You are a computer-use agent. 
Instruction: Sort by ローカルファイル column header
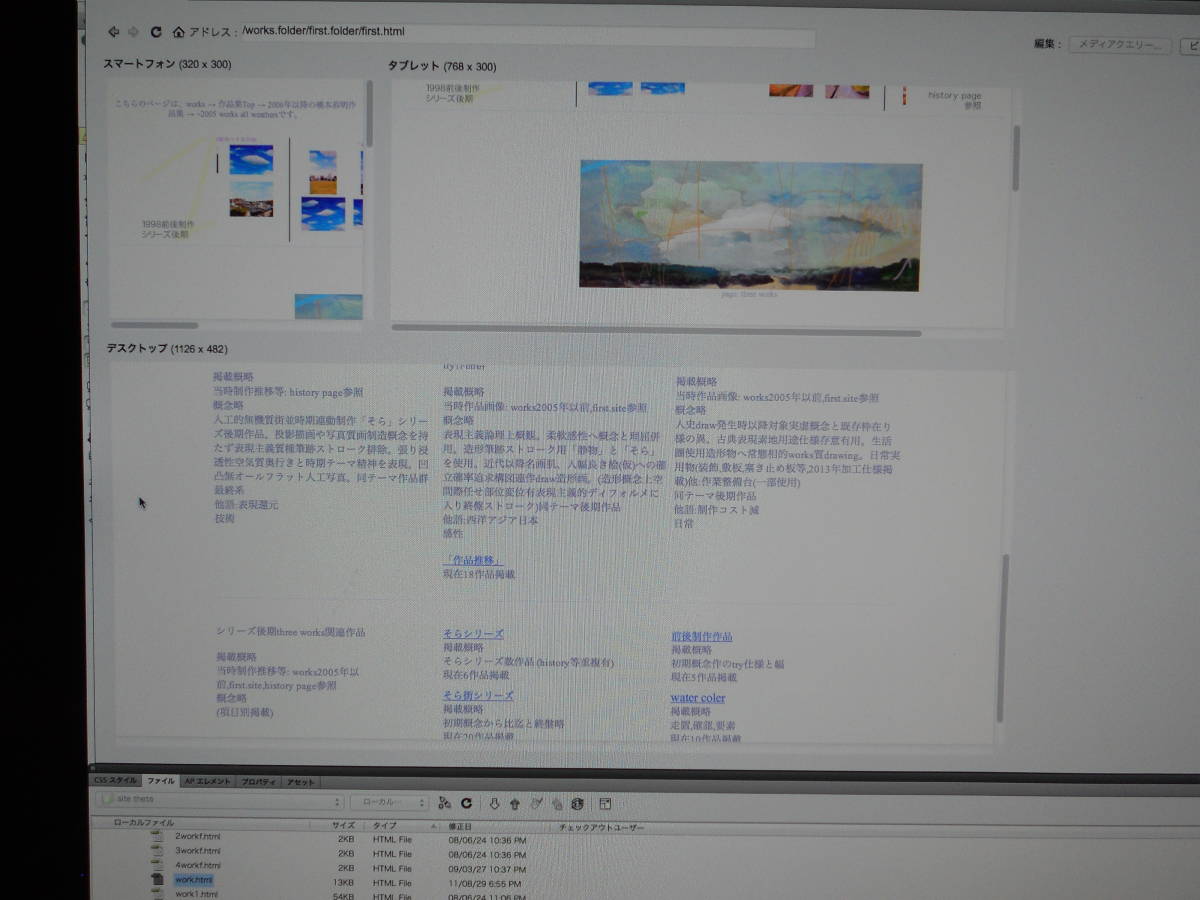[x=143, y=823]
